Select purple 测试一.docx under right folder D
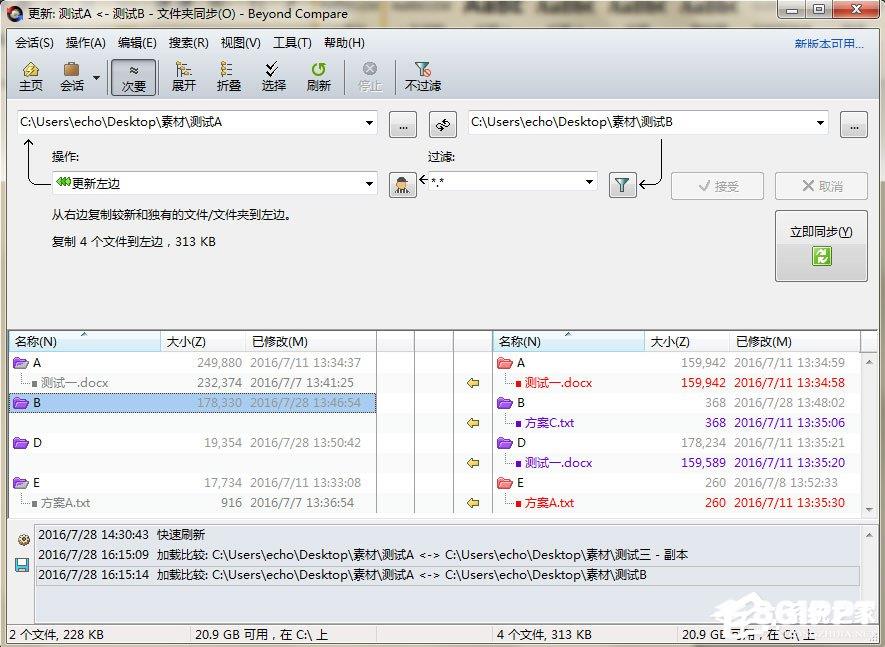 click(x=677, y=463)
